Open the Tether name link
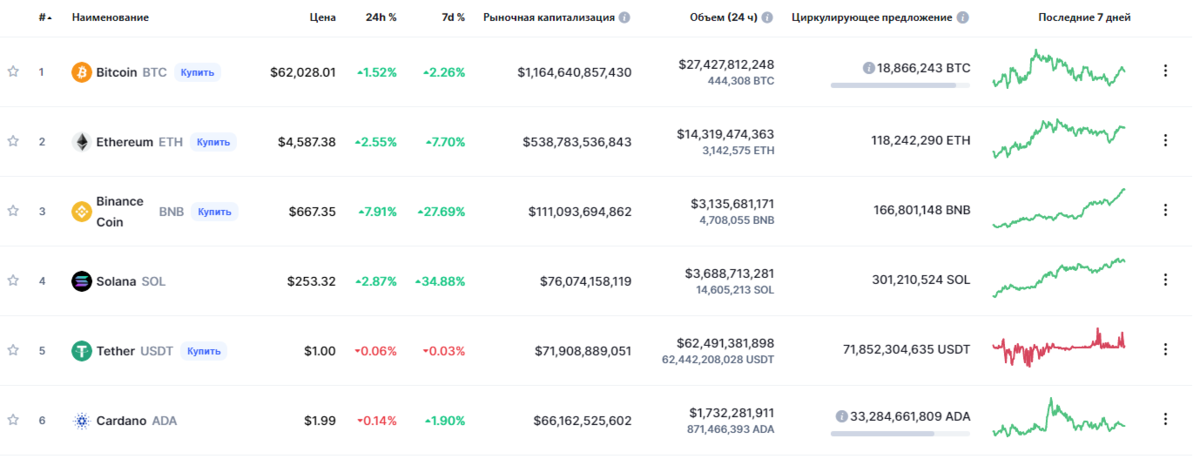The image size is (1200, 459). click(116, 351)
